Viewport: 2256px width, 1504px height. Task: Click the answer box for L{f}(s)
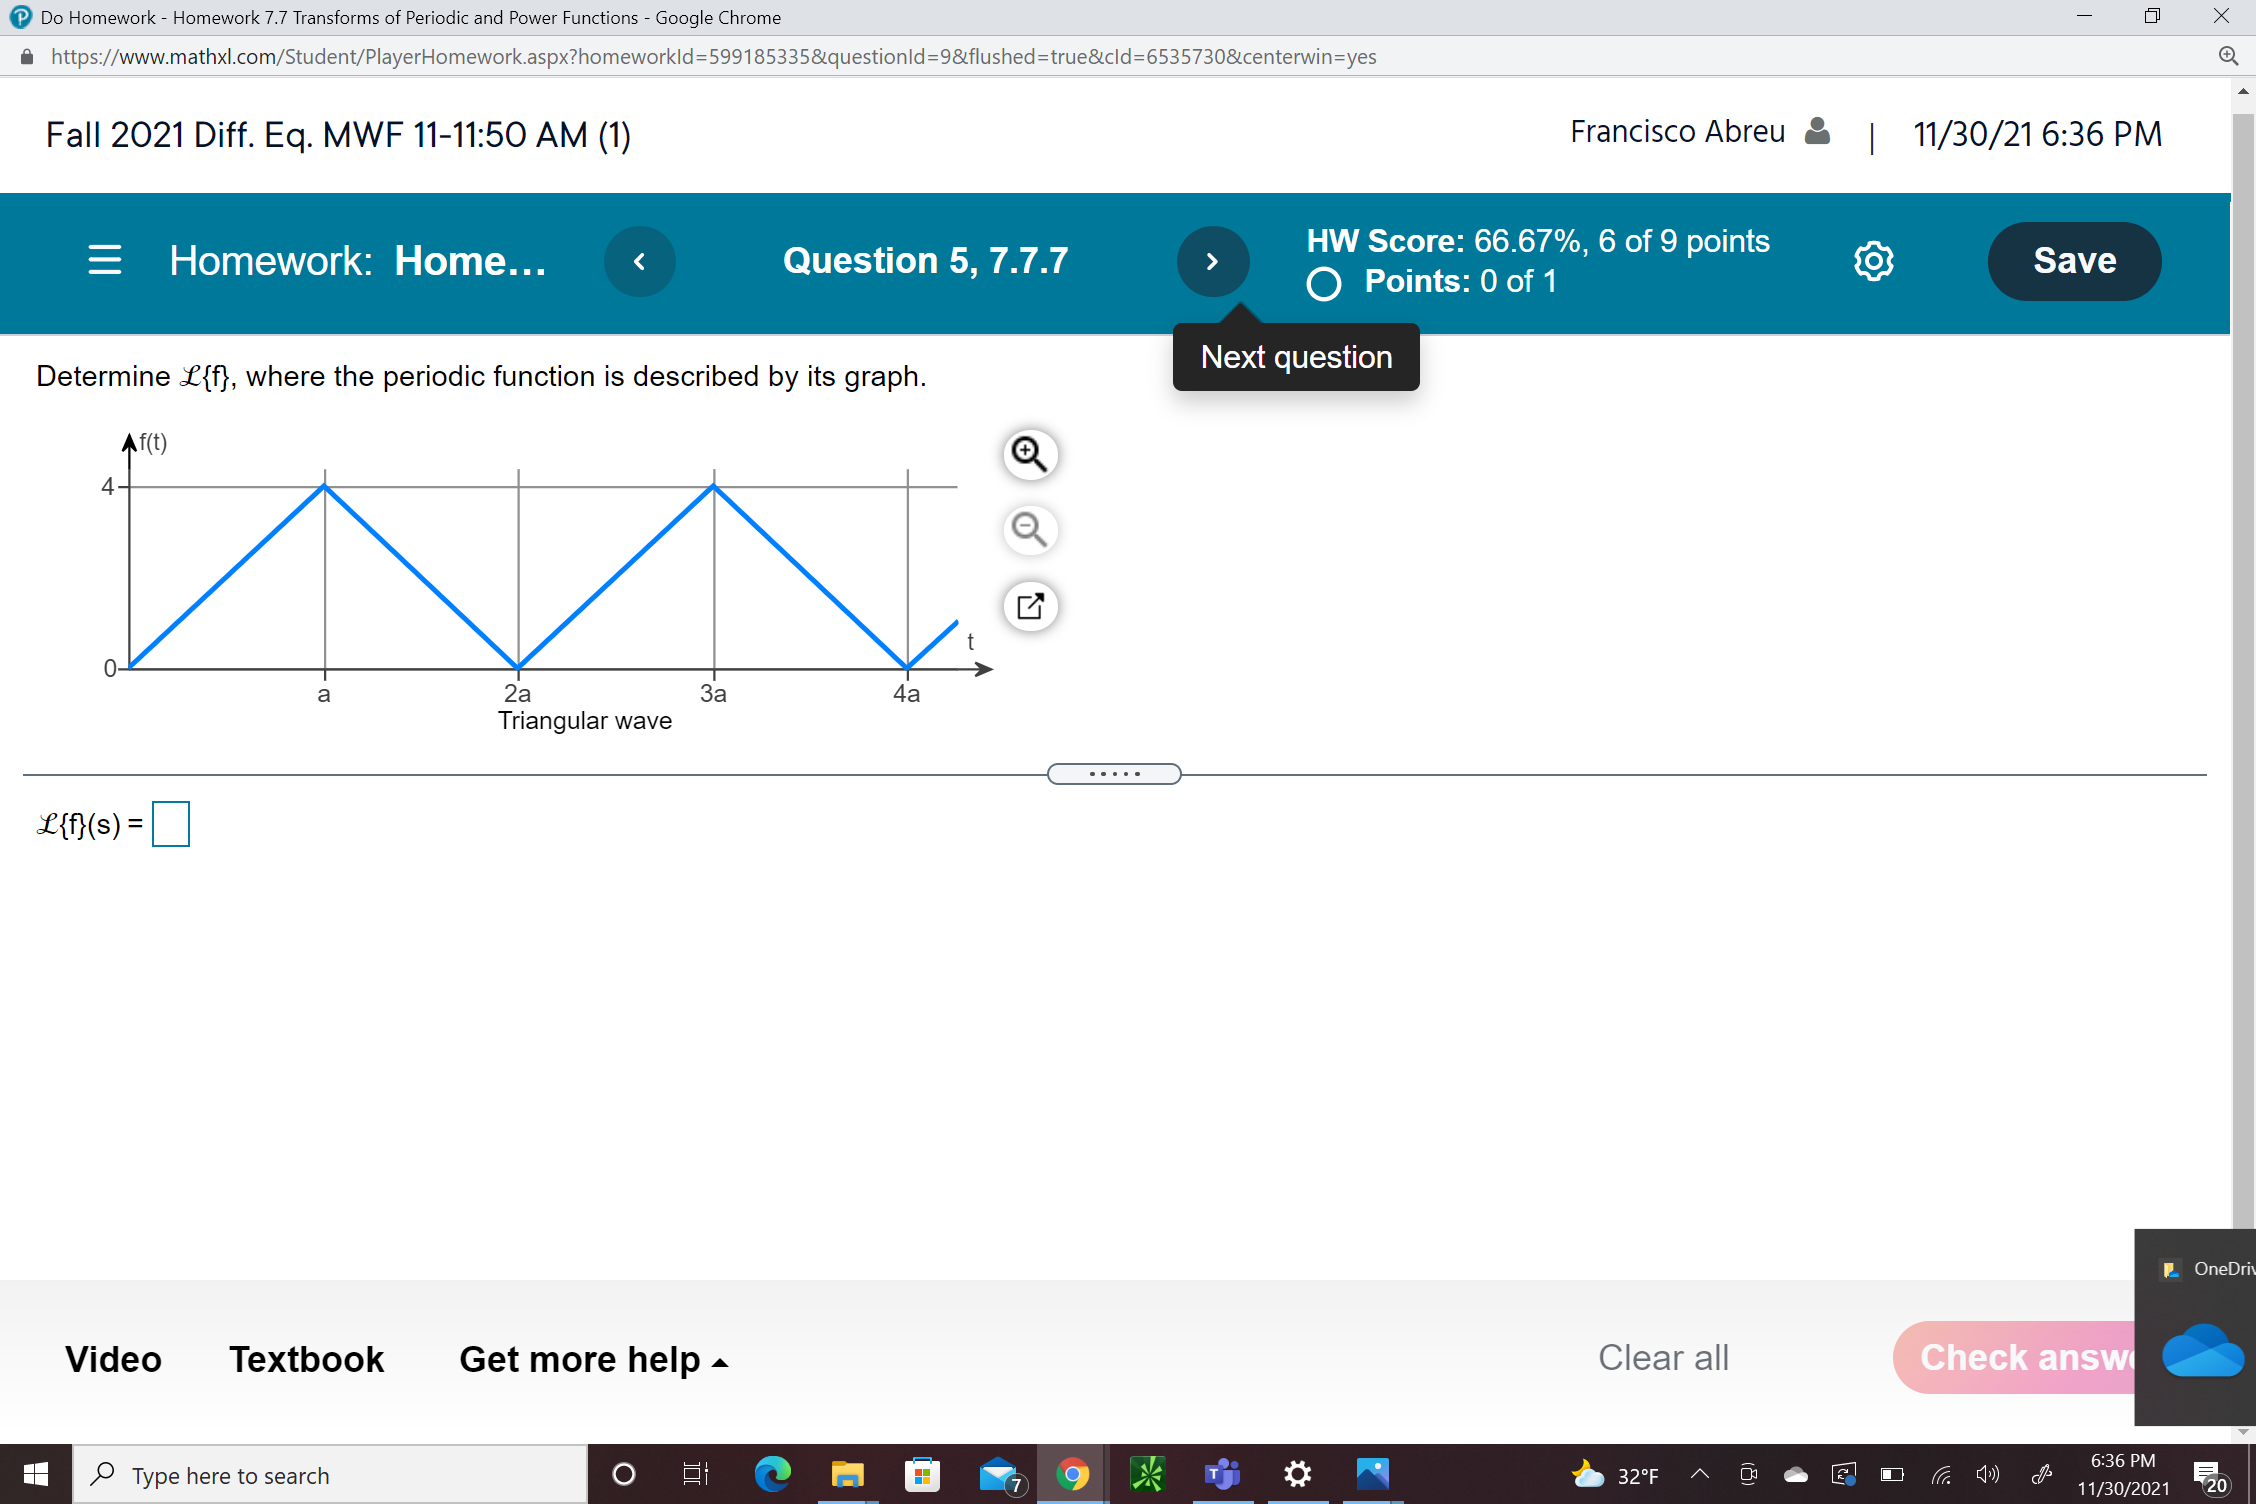171,823
